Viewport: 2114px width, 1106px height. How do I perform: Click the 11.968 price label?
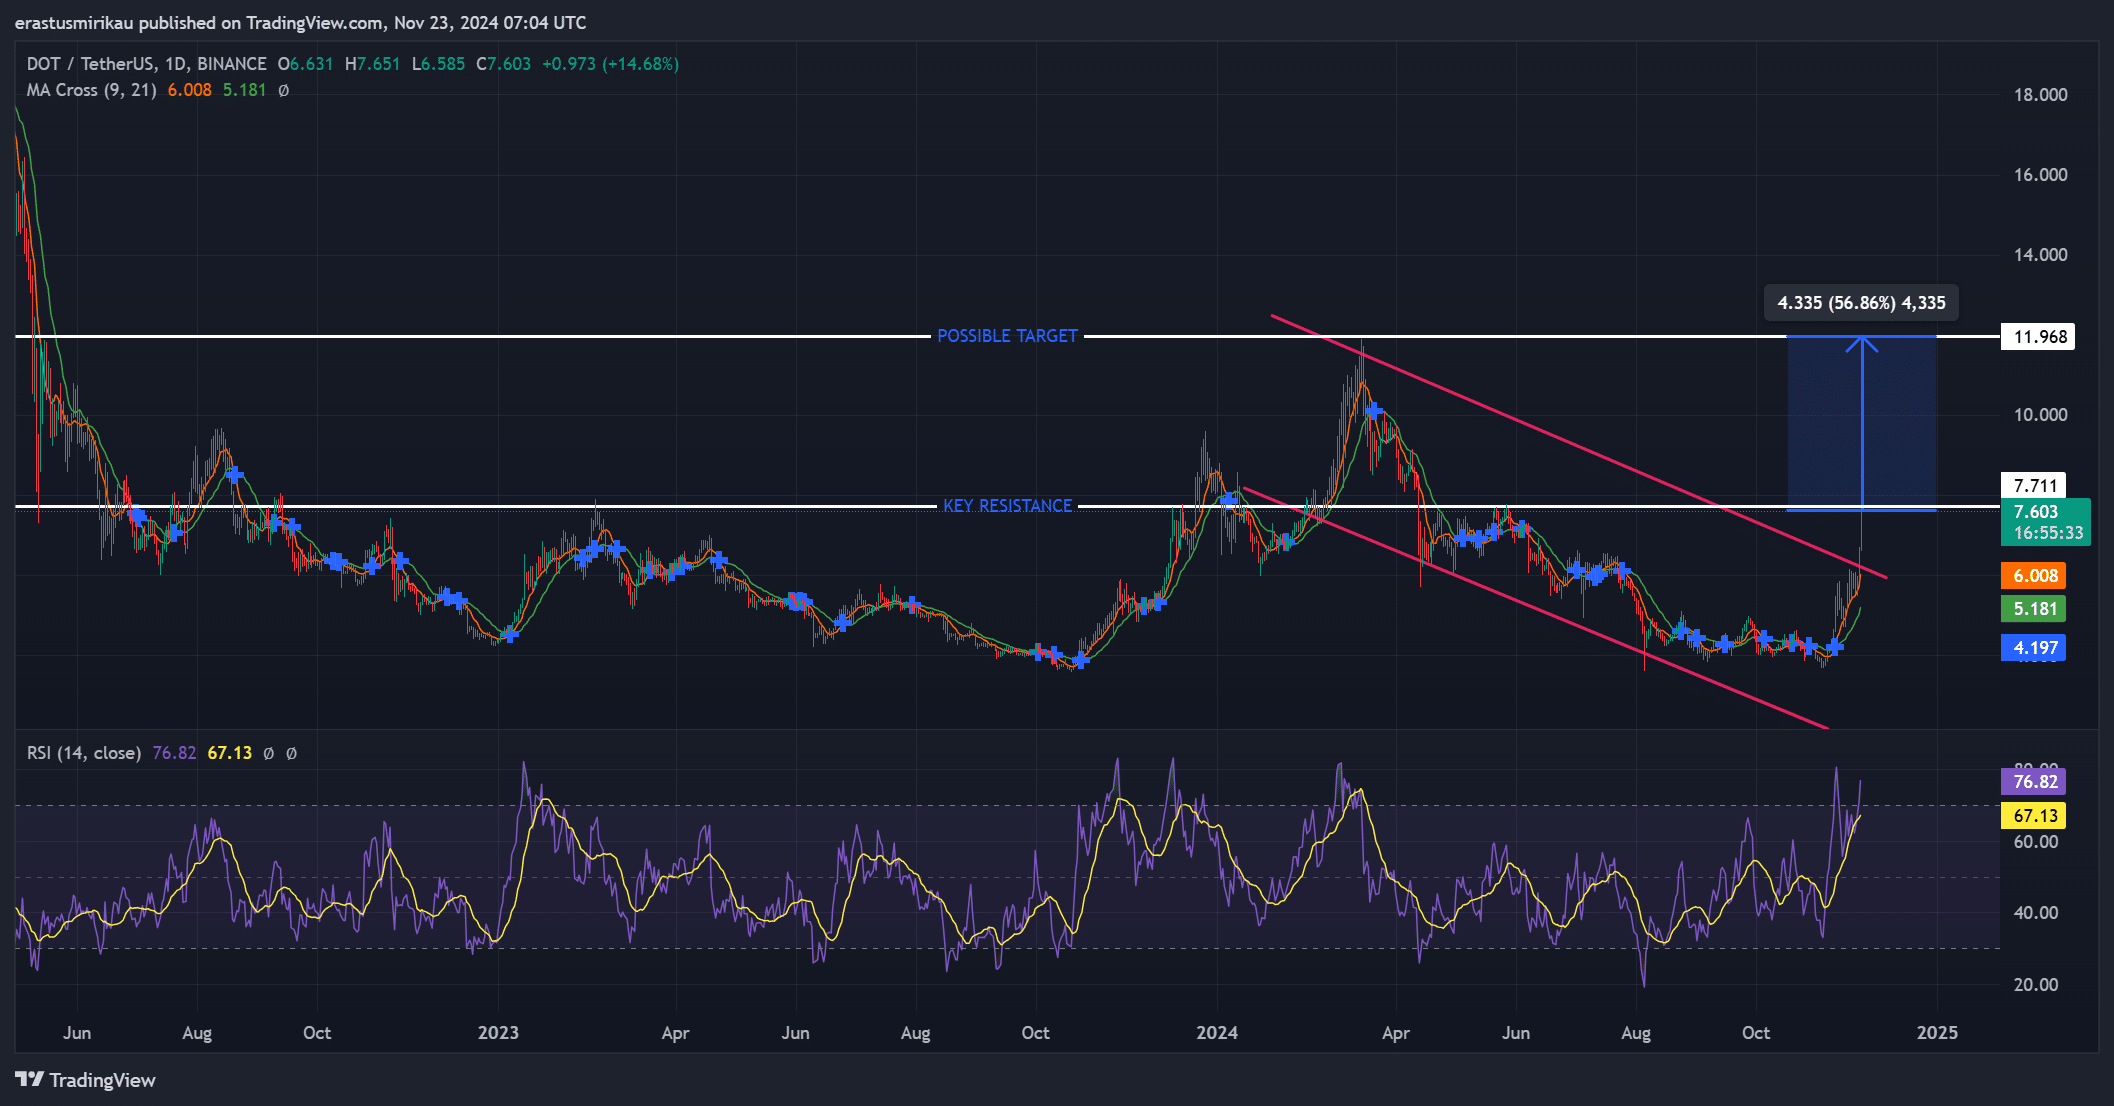2039,336
